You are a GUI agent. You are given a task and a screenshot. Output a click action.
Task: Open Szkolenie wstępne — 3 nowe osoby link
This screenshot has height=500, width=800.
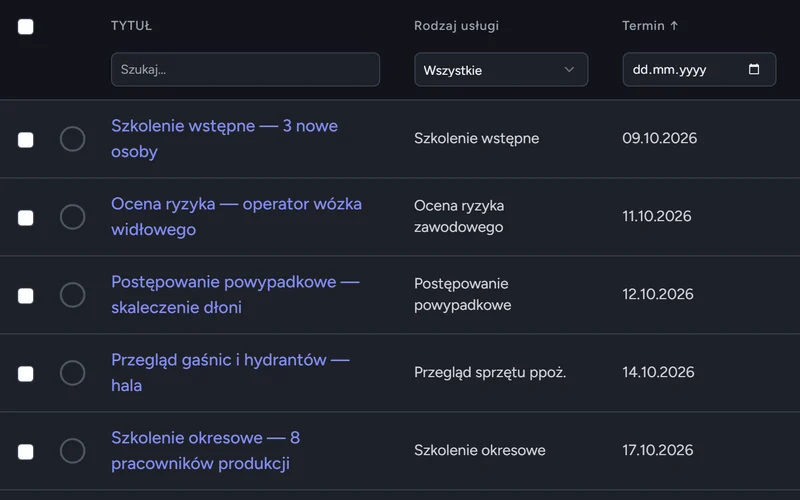pos(224,139)
